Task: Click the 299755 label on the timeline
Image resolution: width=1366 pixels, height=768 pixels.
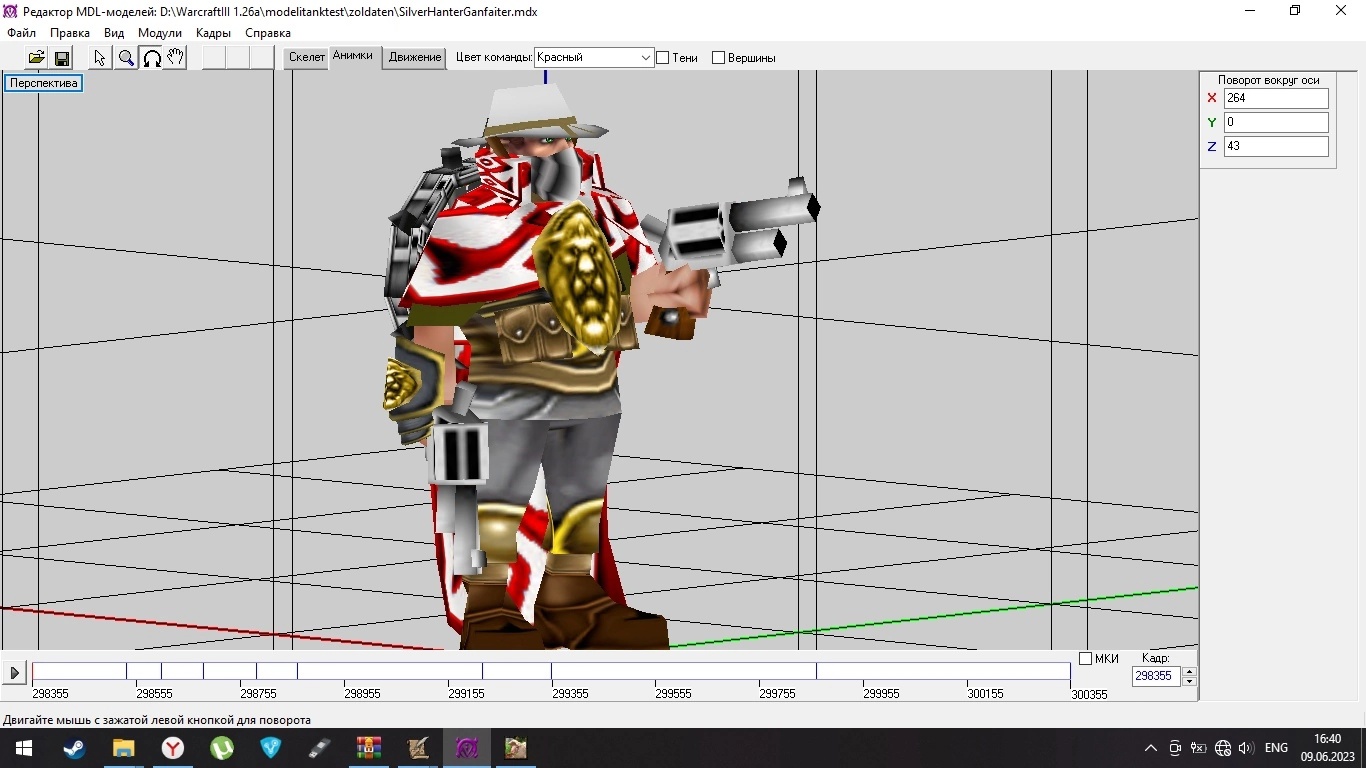Action: [777, 694]
